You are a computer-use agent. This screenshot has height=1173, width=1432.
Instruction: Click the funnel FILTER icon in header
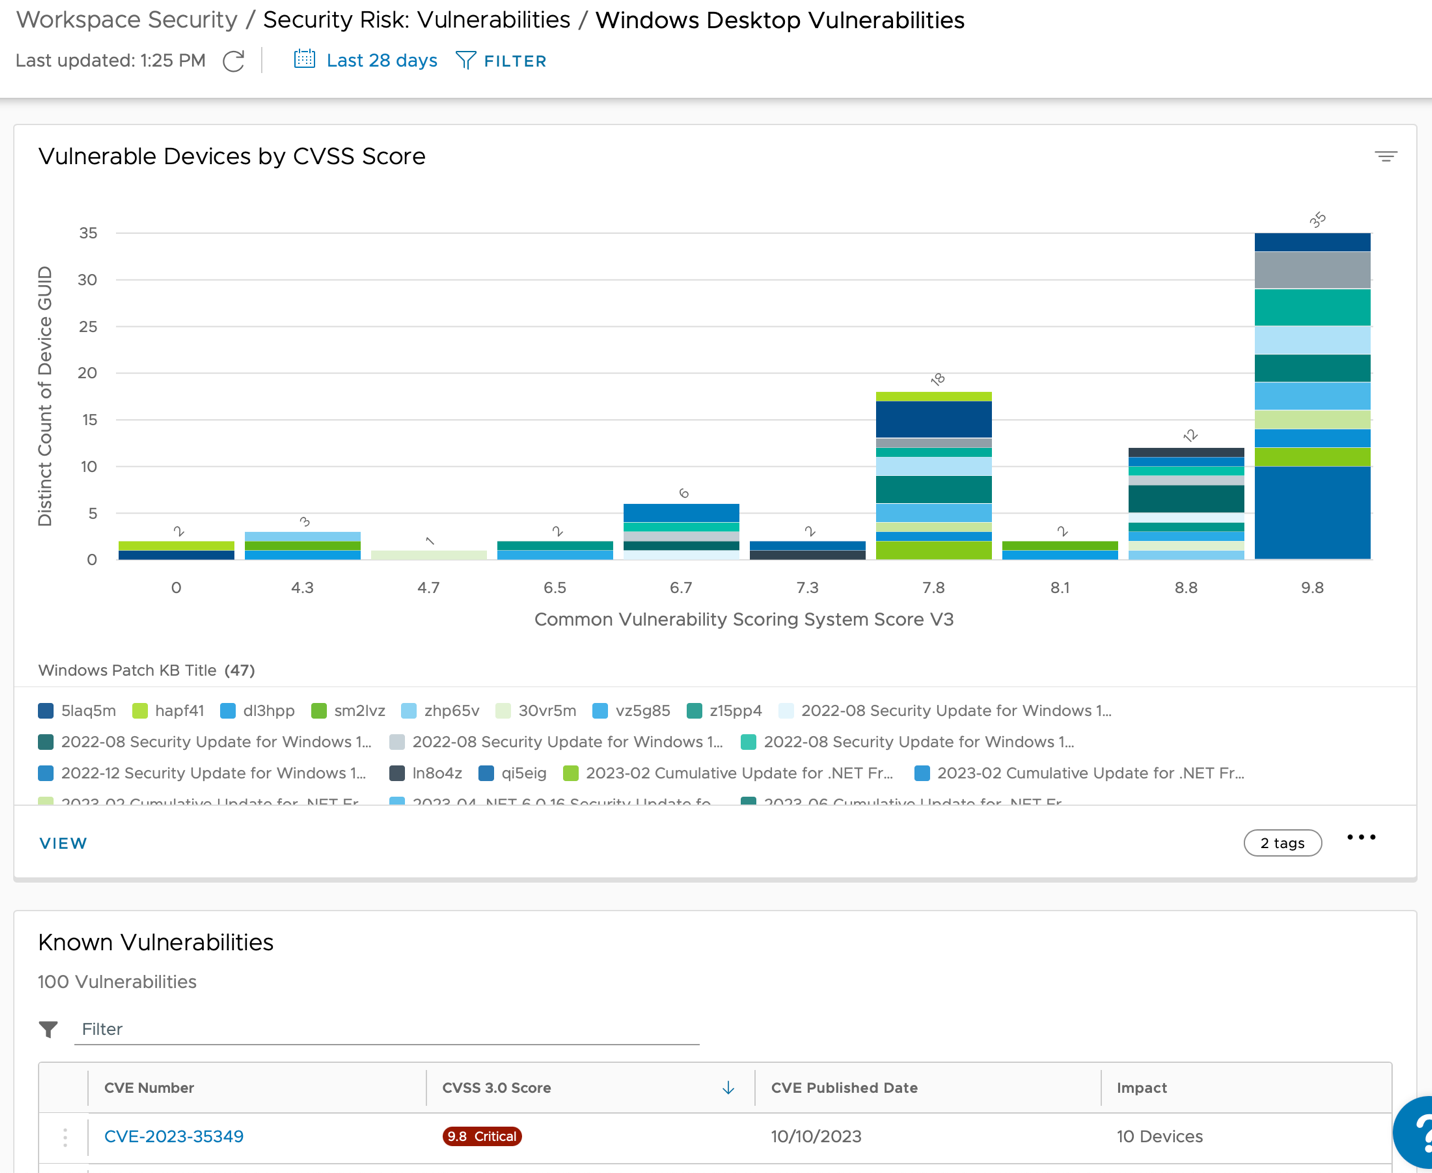[466, 61]
